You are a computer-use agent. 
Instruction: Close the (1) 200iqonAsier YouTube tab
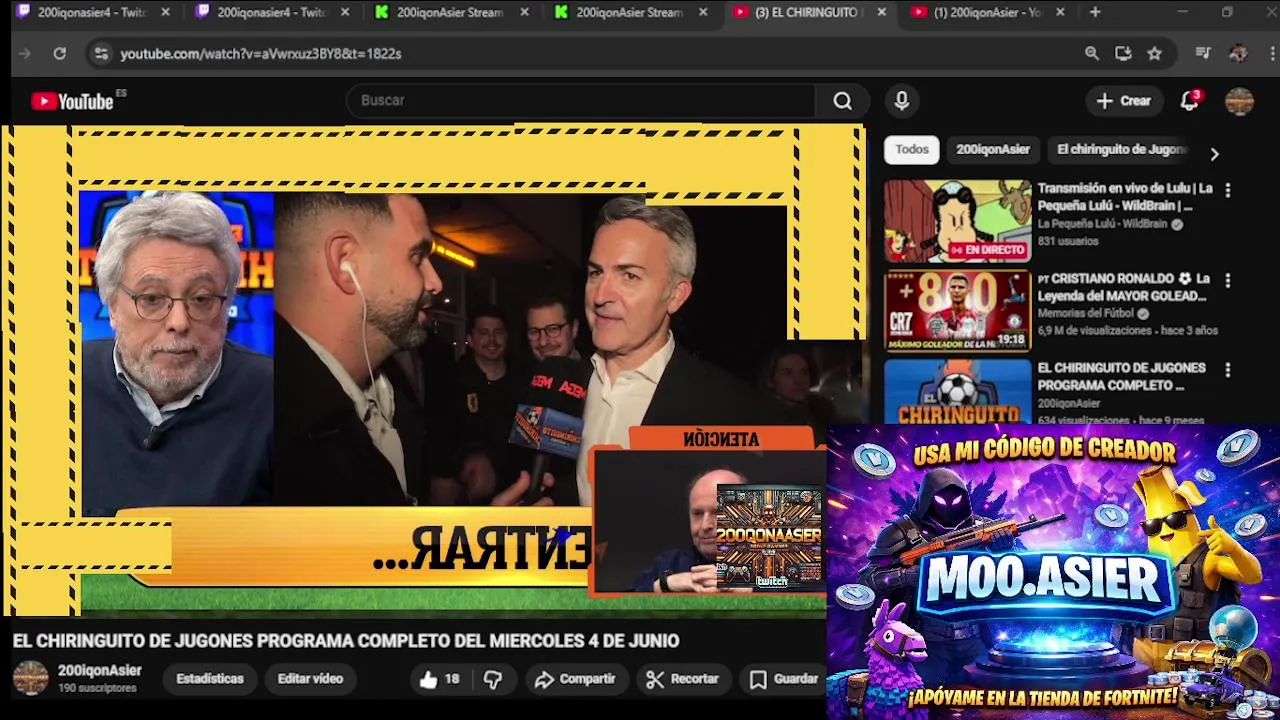pos(1060,12)
